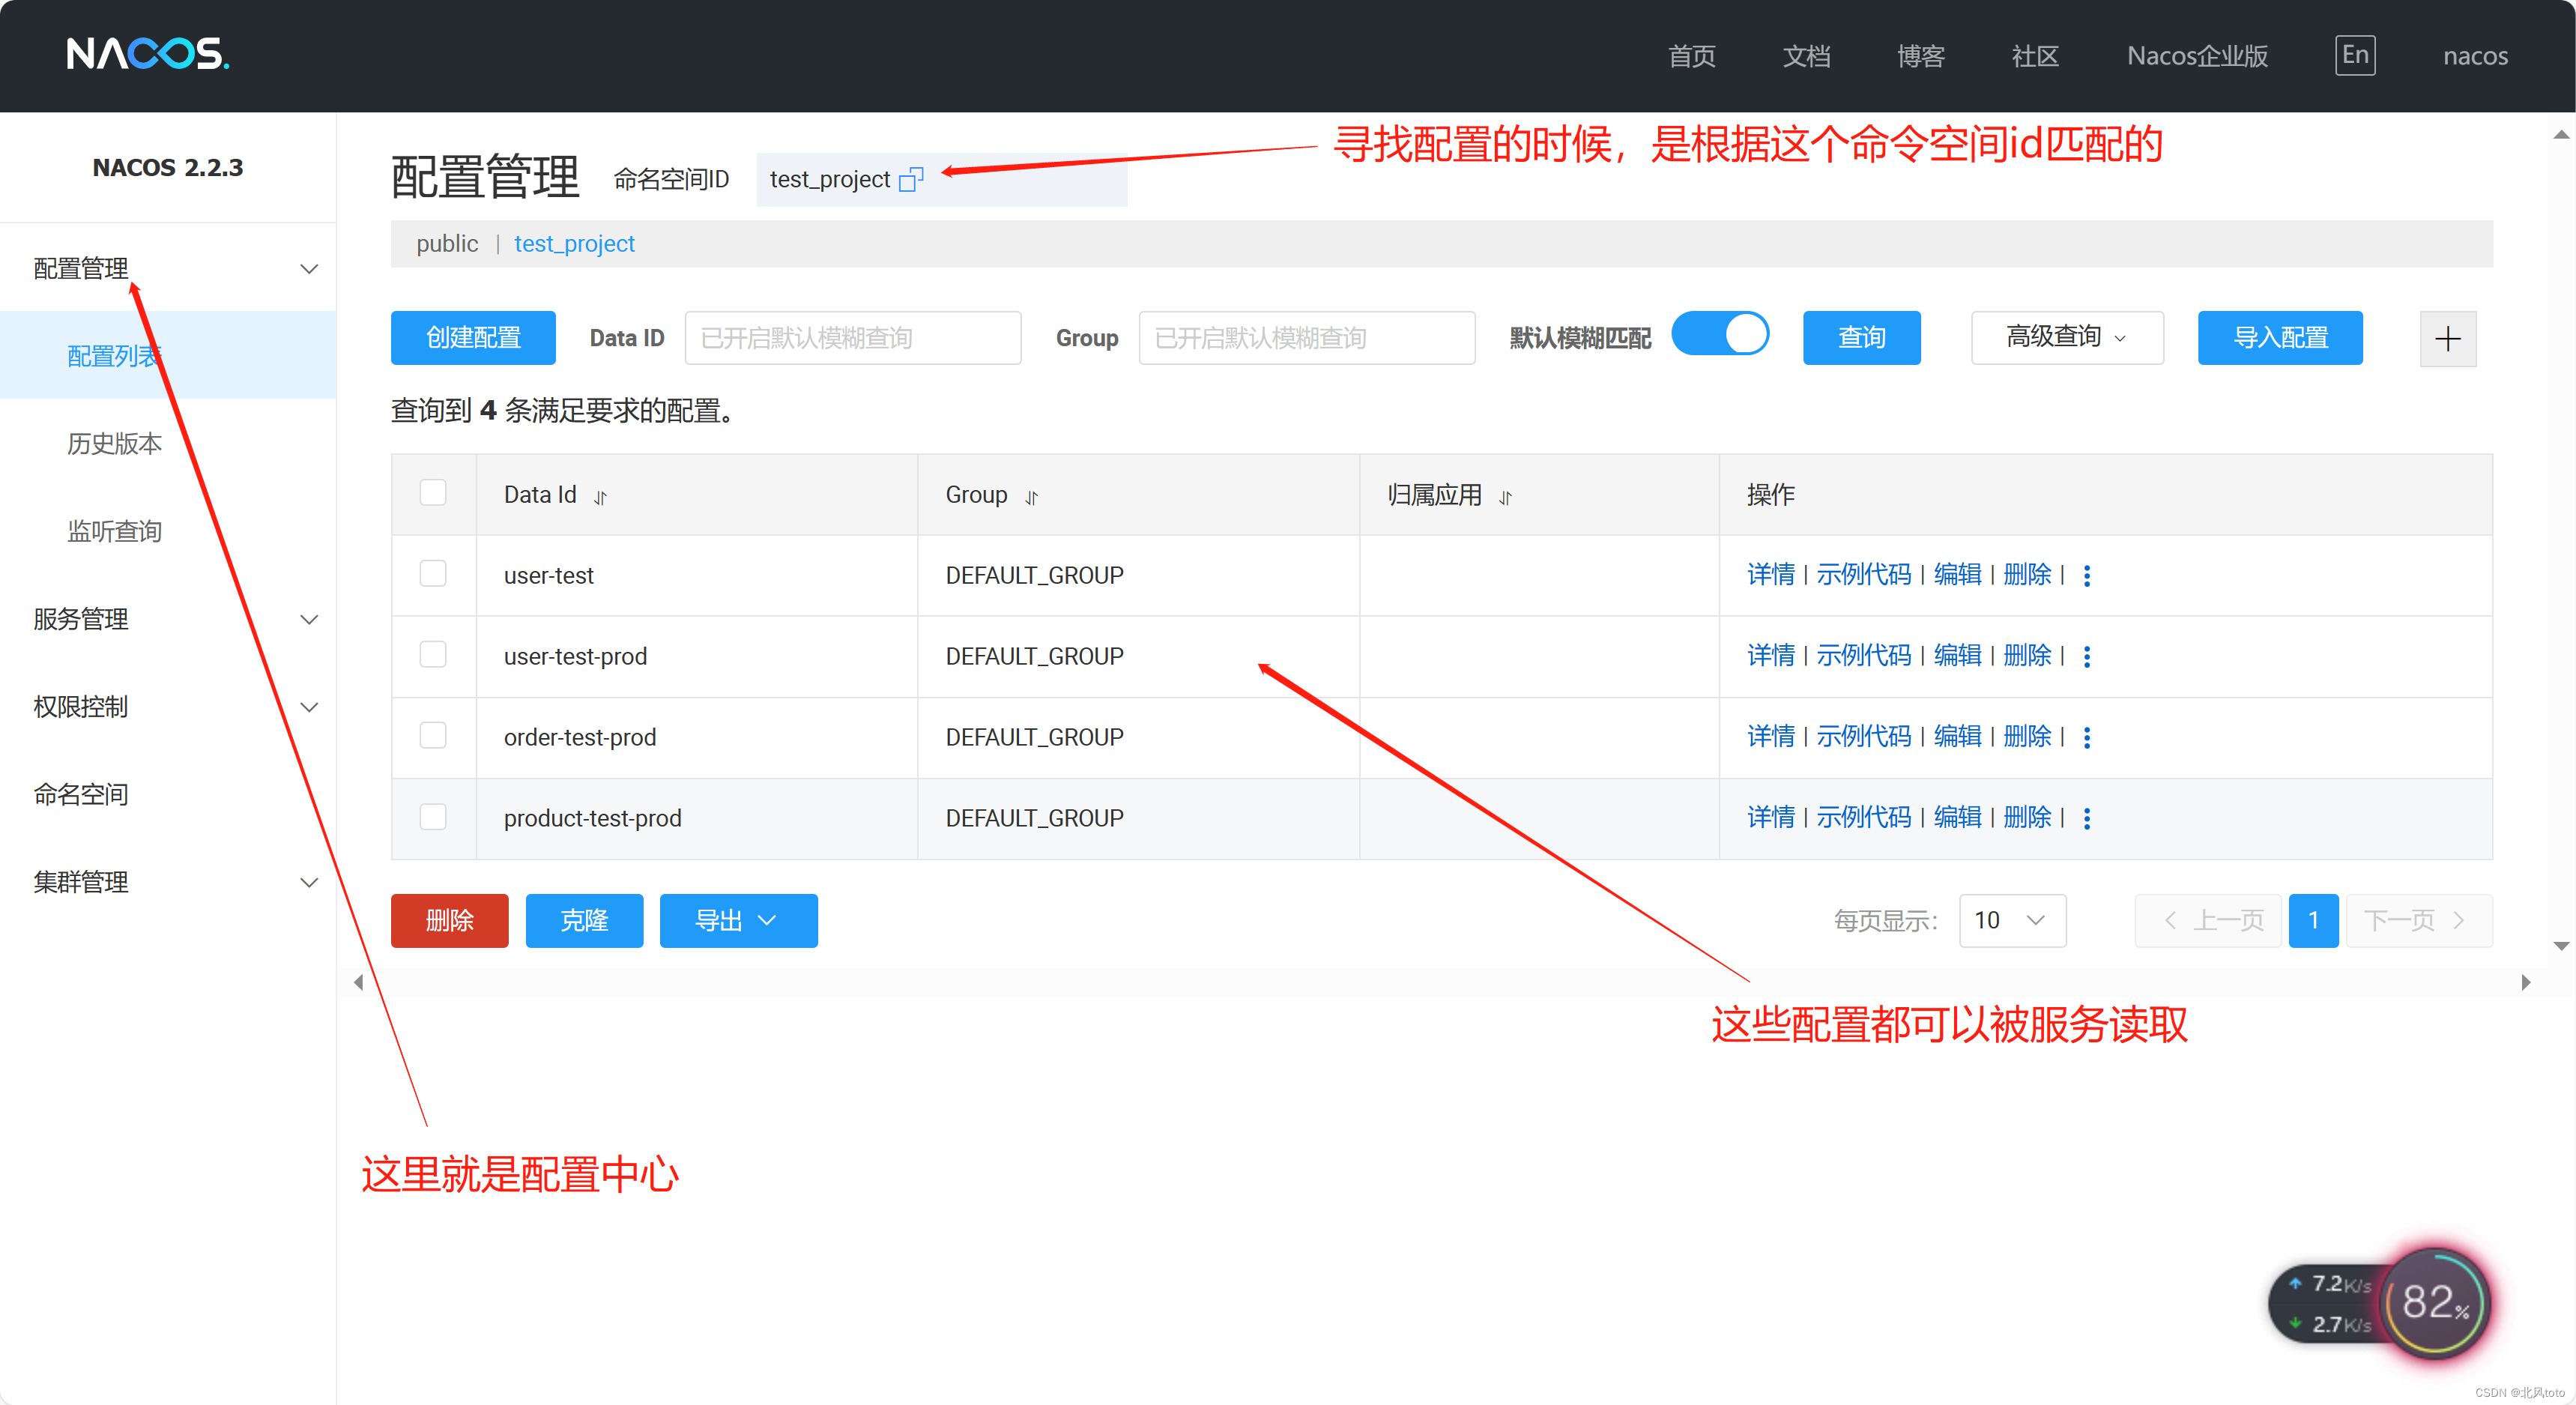Click the red 删除 button
This screenshot has height=1405, width=2576.
(x=449, y=921)
